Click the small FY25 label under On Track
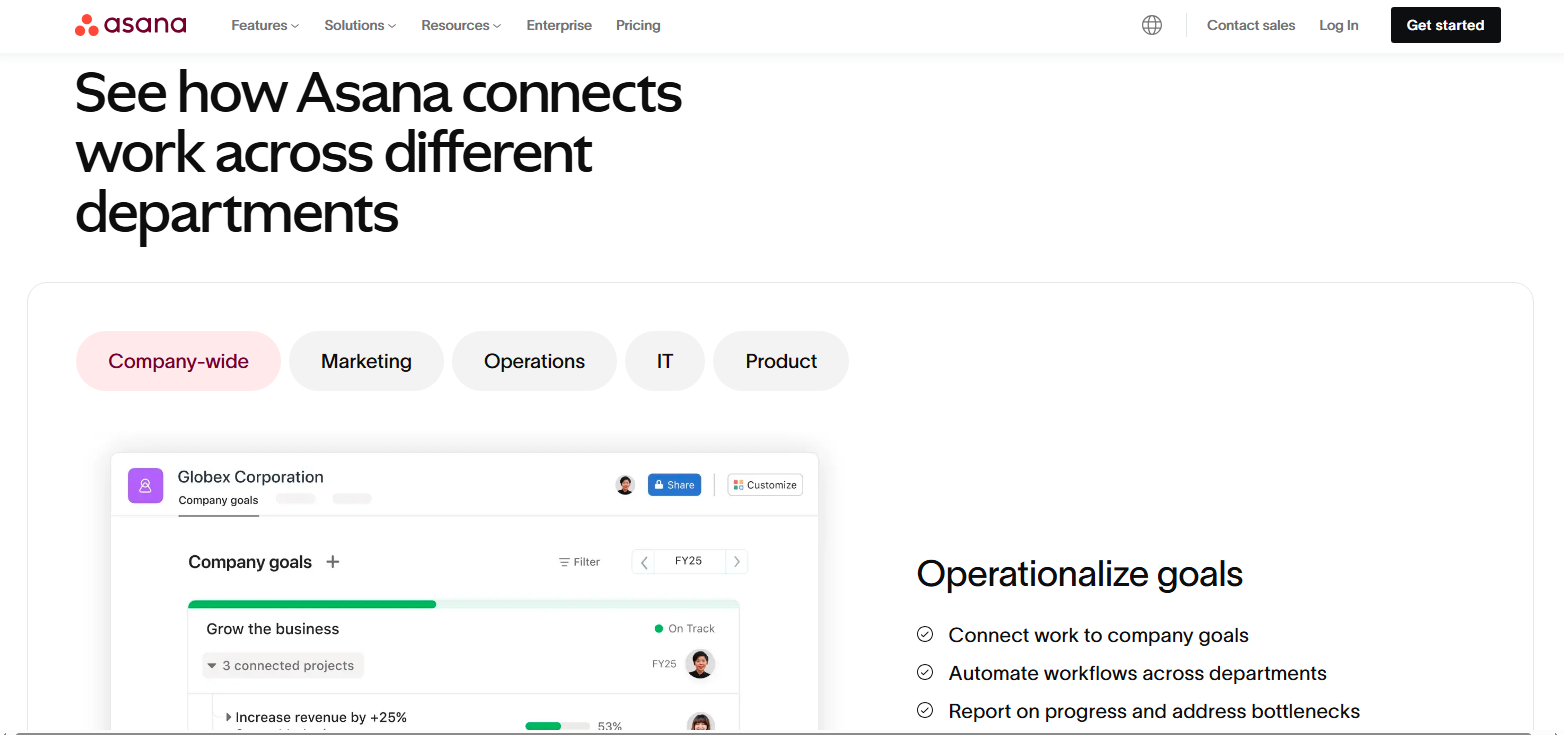Image resolution: width=1564 pixels, height=735 pixels. pos(664,664)
